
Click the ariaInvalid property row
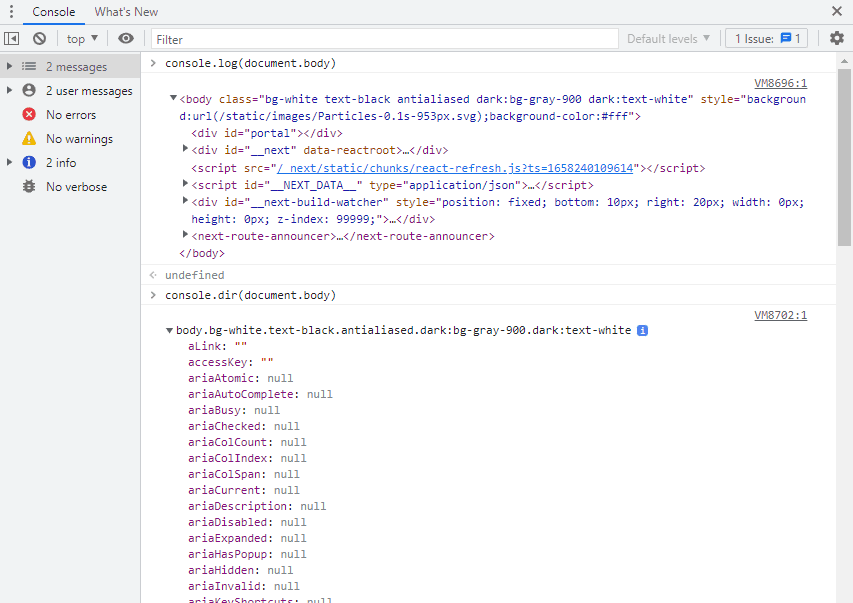[244, 586]
